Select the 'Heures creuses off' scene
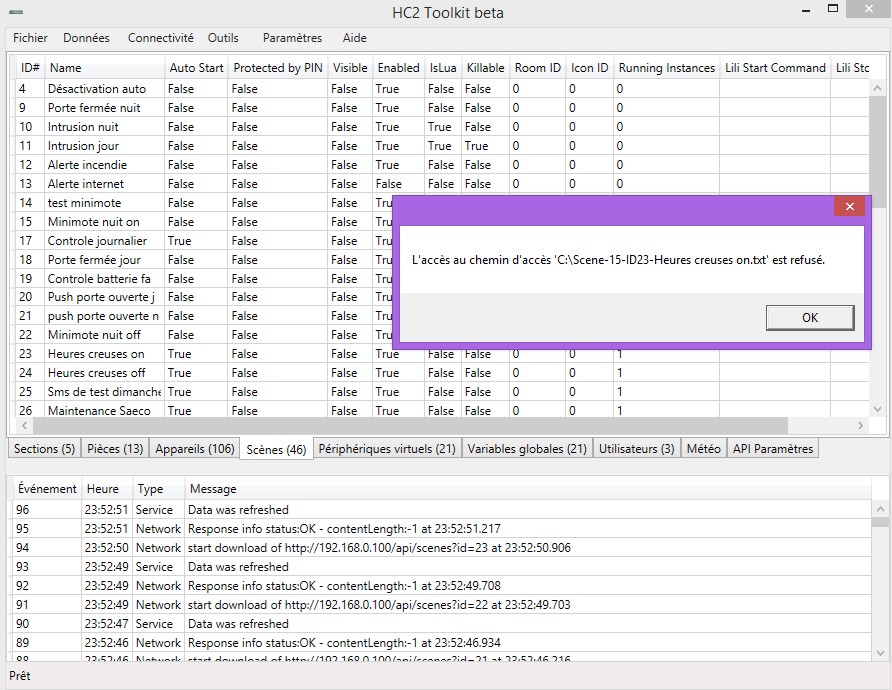The width and height of the screenshot is (892, 690). [443, 373]
